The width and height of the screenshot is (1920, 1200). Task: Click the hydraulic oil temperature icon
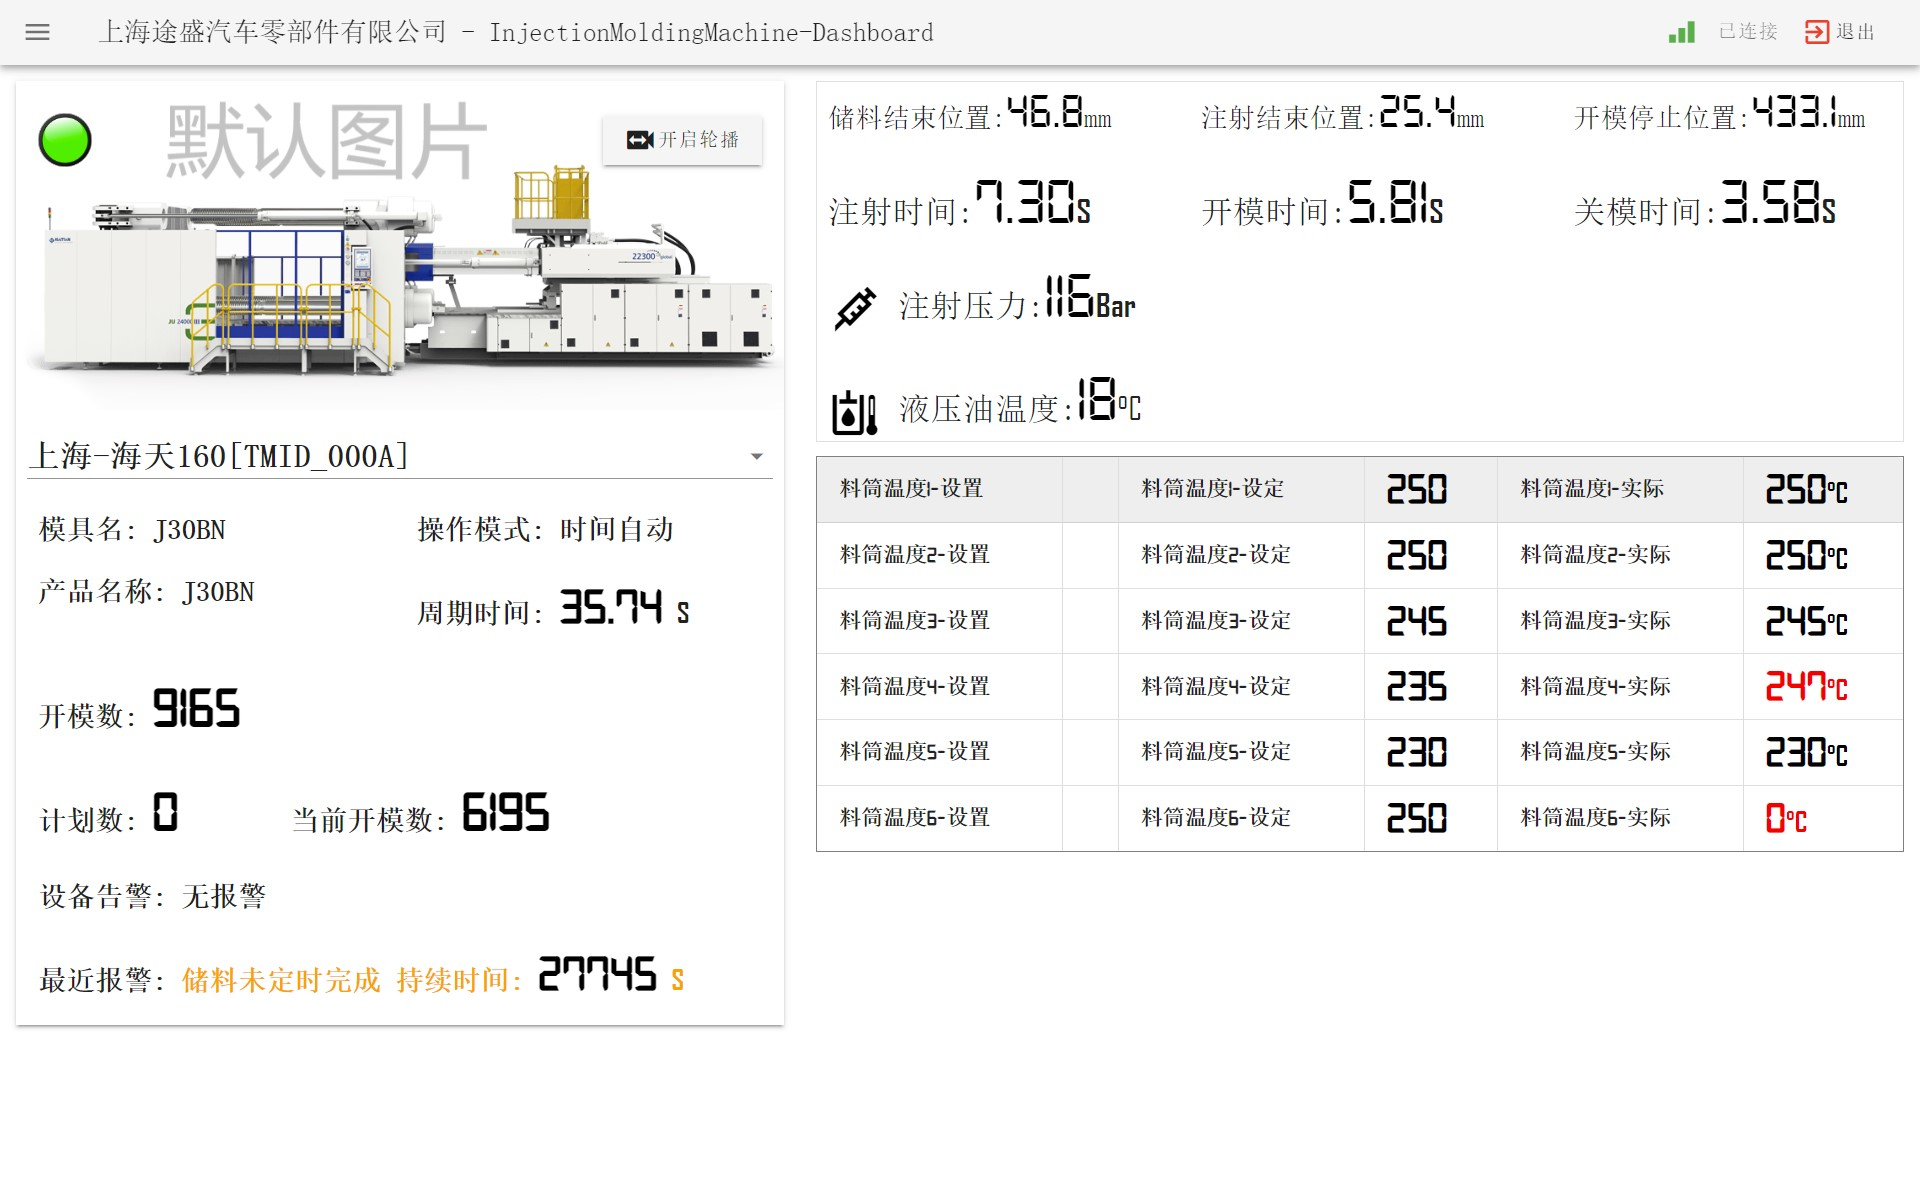pyautogui.click(x=855, y=411)
